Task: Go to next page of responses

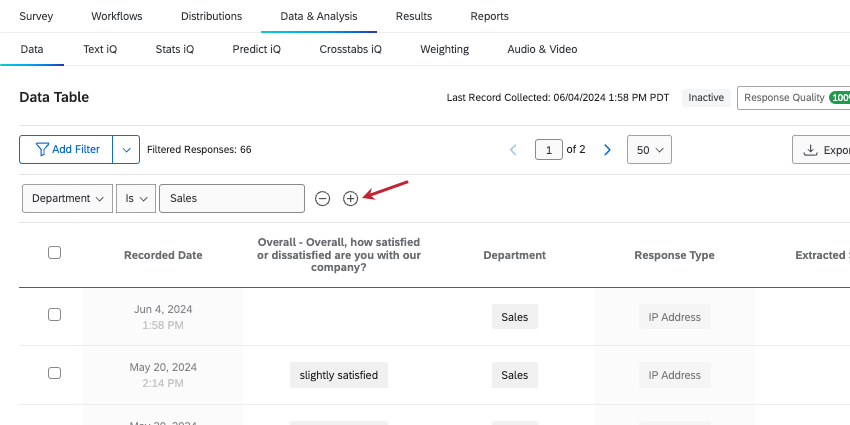Action: click(x=607, y=150)
